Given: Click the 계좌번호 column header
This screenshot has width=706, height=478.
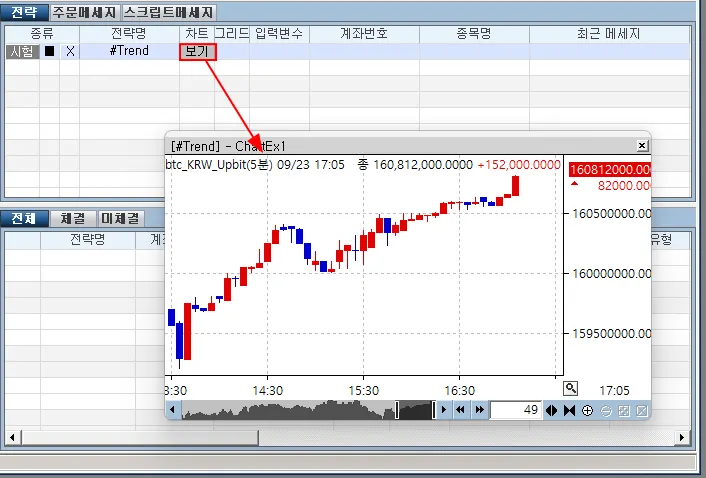Looking at the screenshot, I should (x=364, y=34).
